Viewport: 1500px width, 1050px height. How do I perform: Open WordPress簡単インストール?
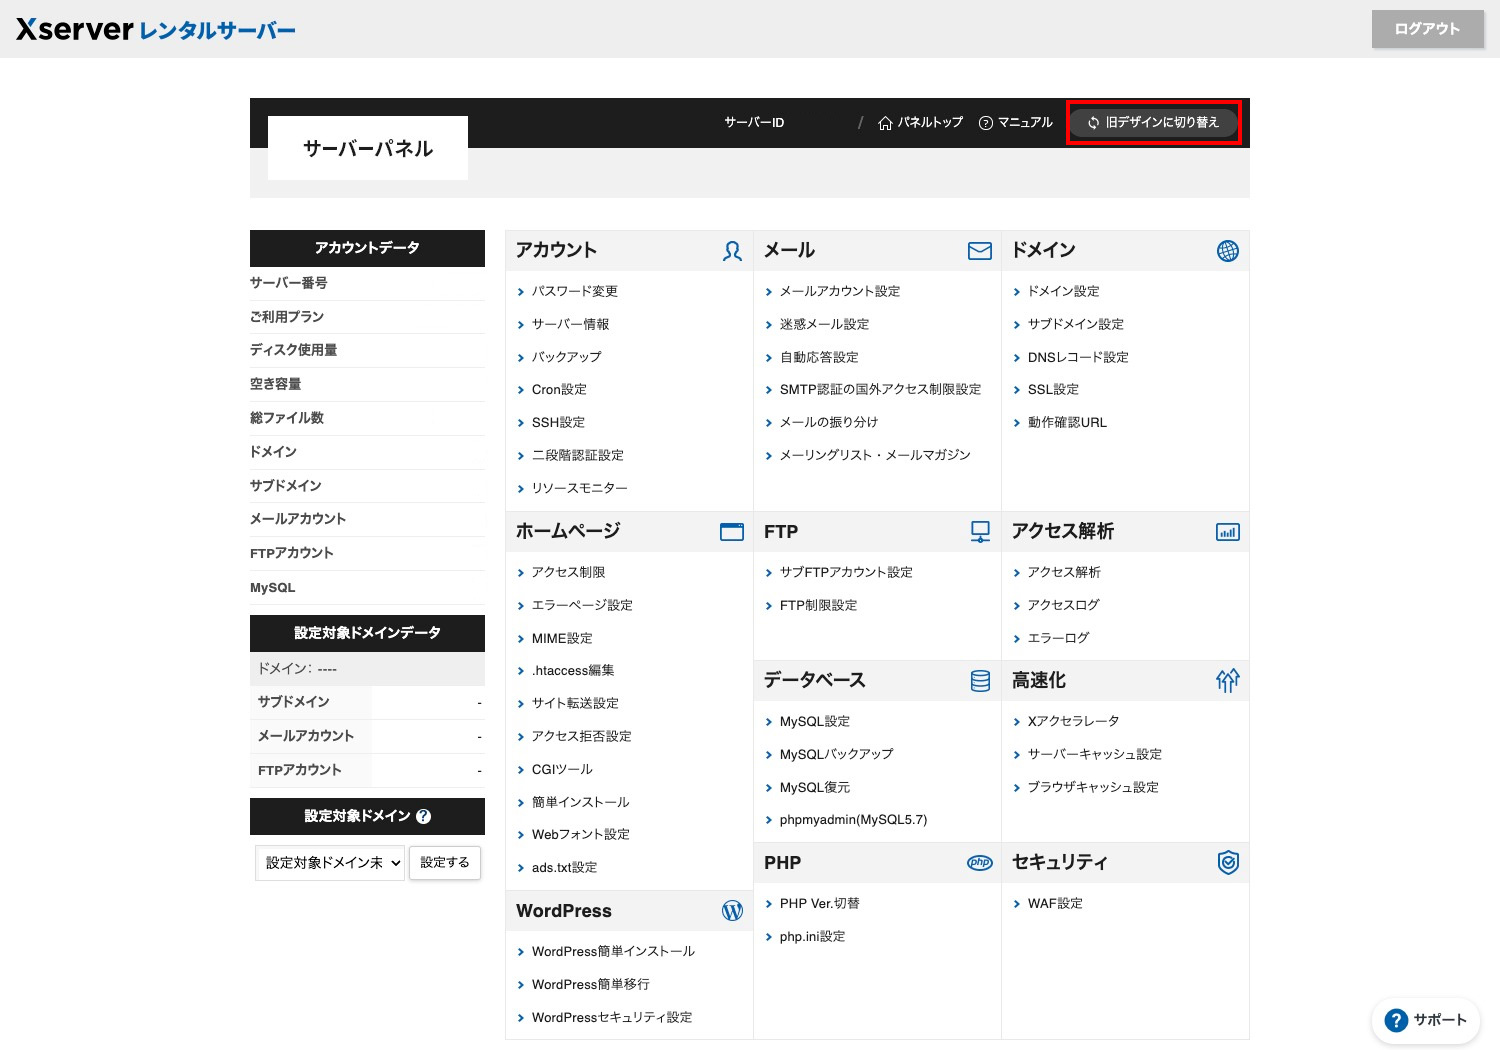613,952
